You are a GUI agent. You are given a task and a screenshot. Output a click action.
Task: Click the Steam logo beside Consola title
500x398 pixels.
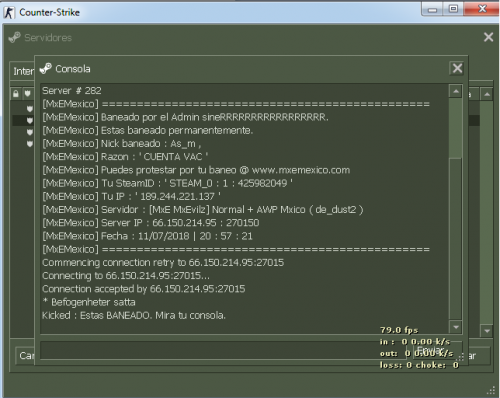click(x=45, y=69)
